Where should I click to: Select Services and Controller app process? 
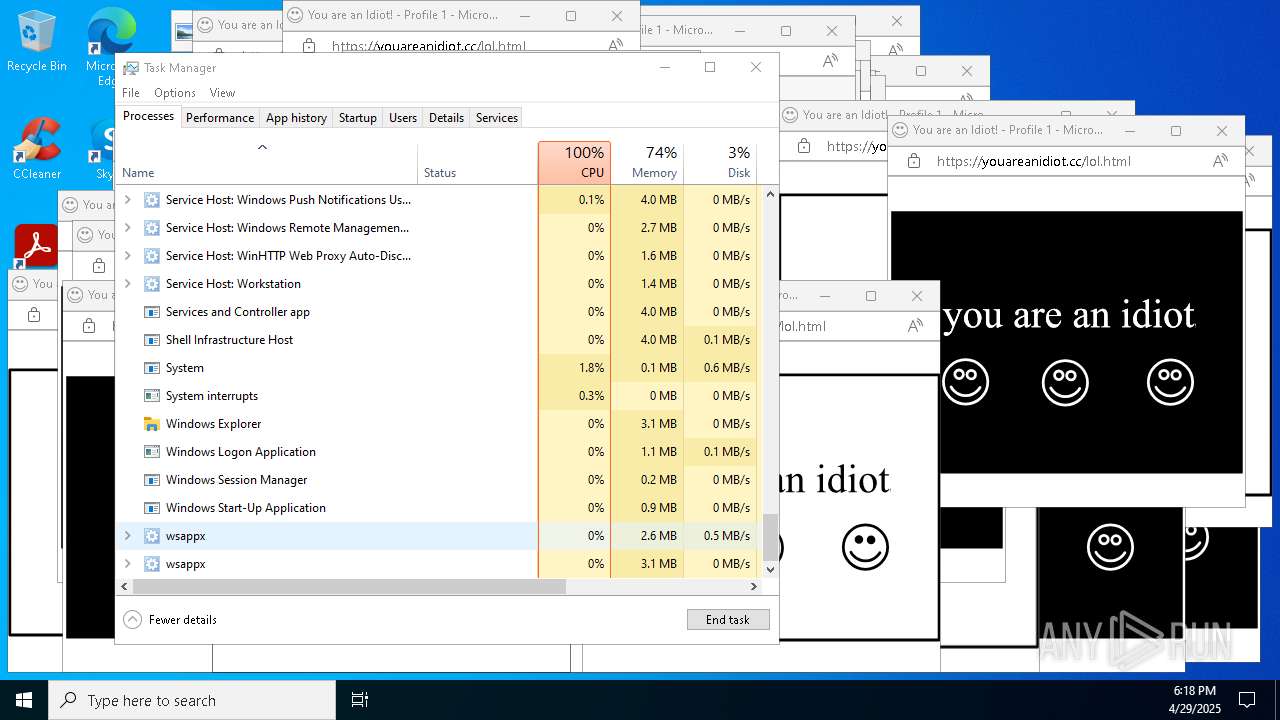437,311
